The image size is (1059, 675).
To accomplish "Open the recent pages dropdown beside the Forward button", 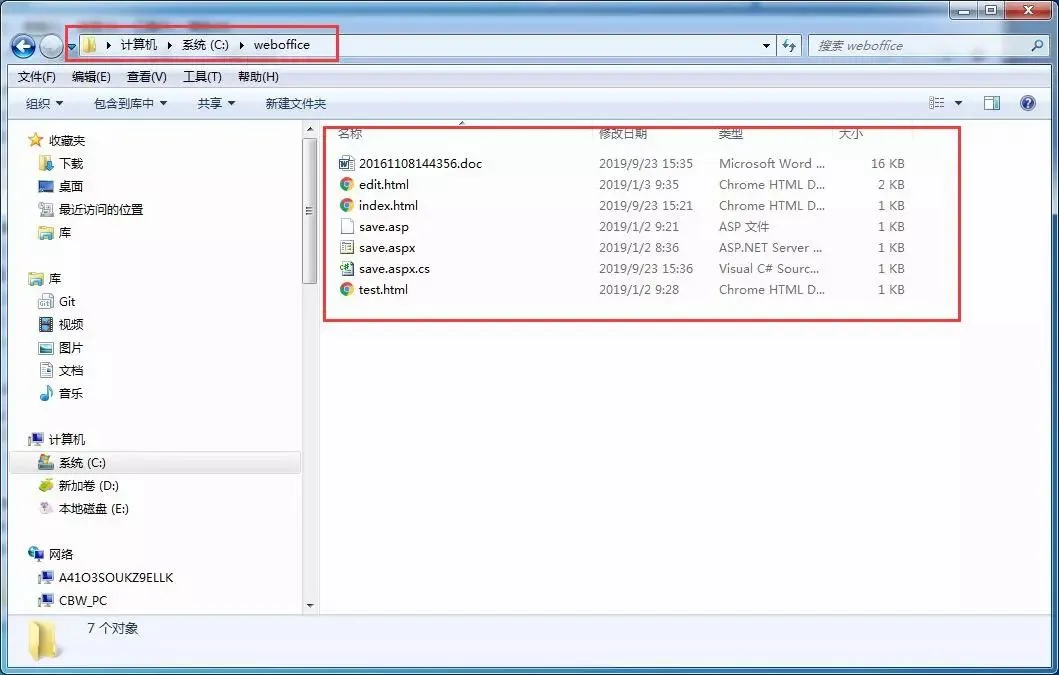I will point(72,47).
